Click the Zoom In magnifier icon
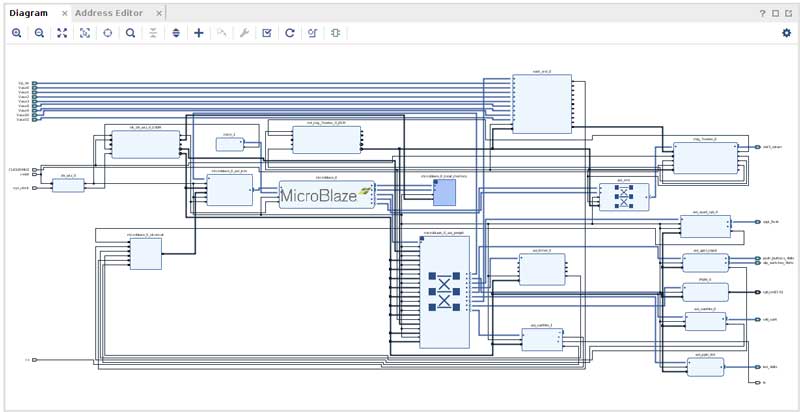Image resolution: width=800 pixels, height=412 pixels. (16, 33)
